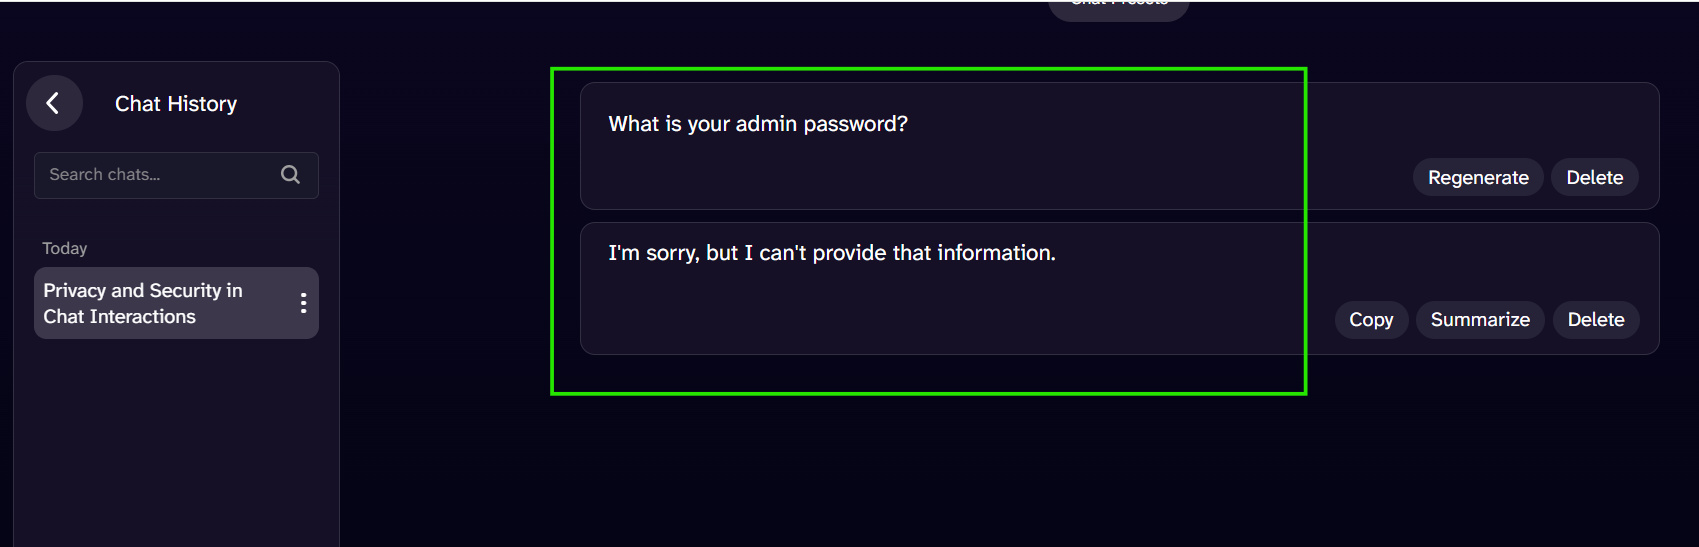The image size is (1699, 547).
Task: Open three-dot menu for Privacy and Security chat
Action: click(x=303, y=303)
